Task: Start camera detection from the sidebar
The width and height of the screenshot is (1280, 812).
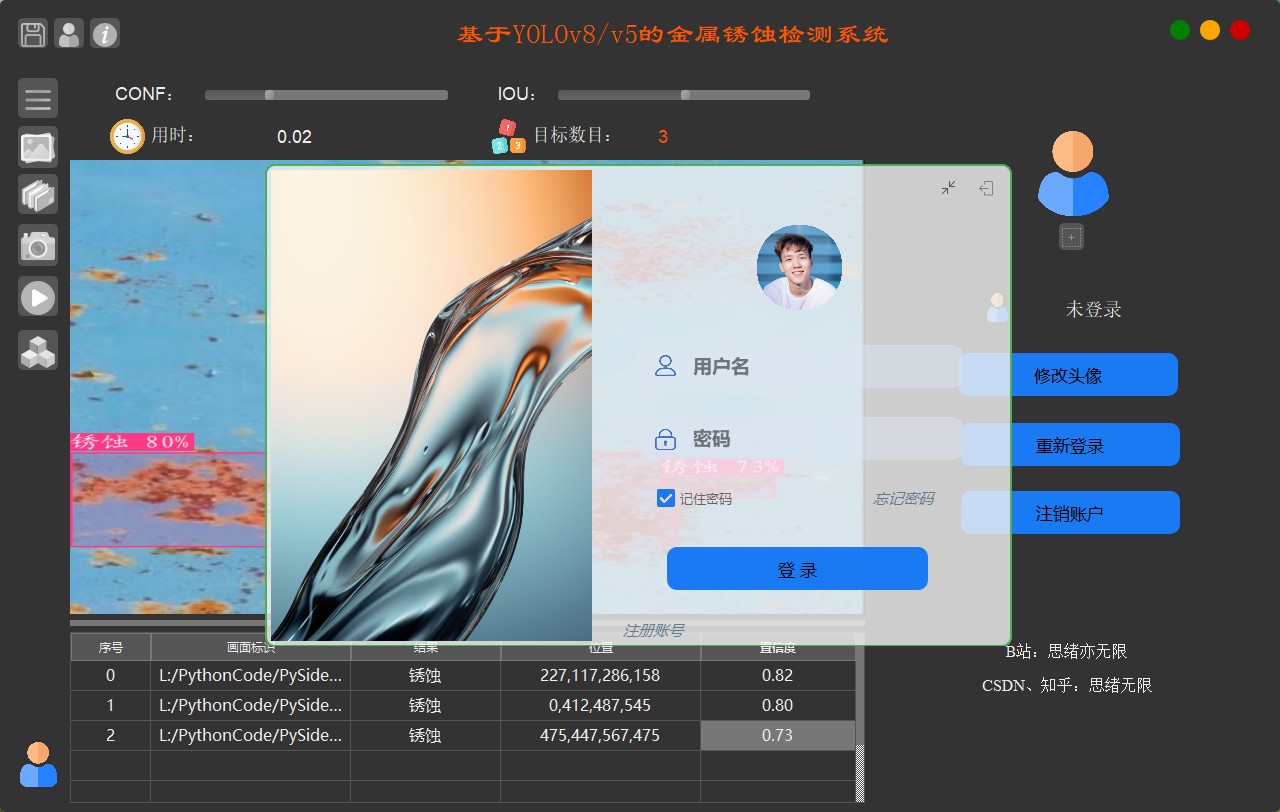Action: point(38,245)
